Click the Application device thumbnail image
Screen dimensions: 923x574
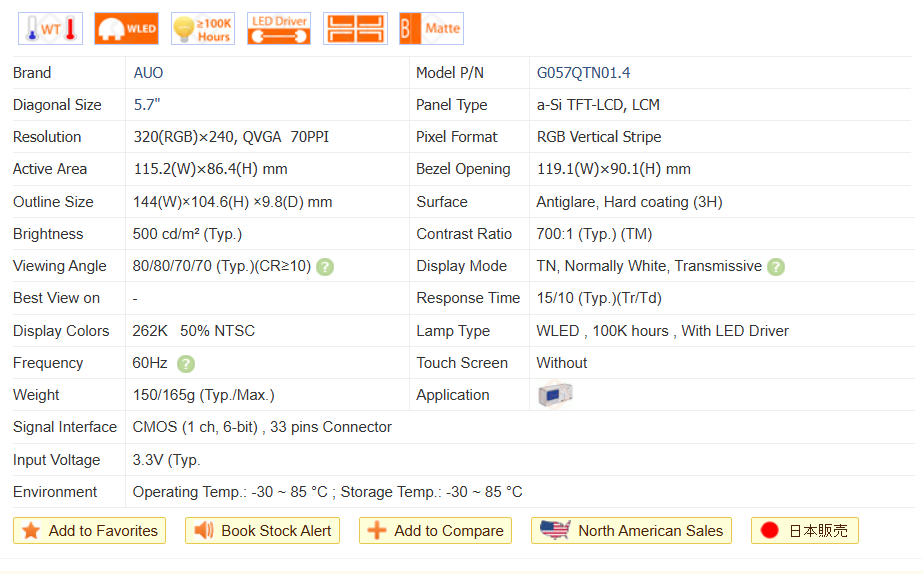coord(555,395)
